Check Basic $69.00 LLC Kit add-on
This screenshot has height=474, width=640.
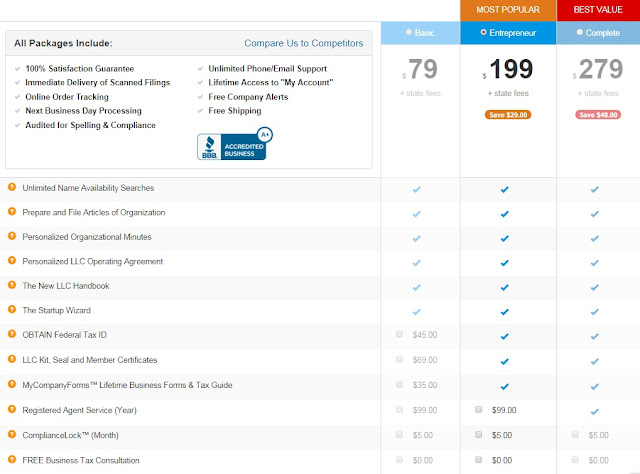400,360
